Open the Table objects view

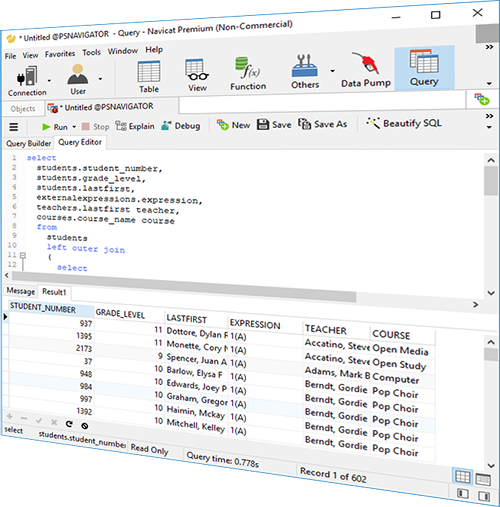[x=149, y=77]
